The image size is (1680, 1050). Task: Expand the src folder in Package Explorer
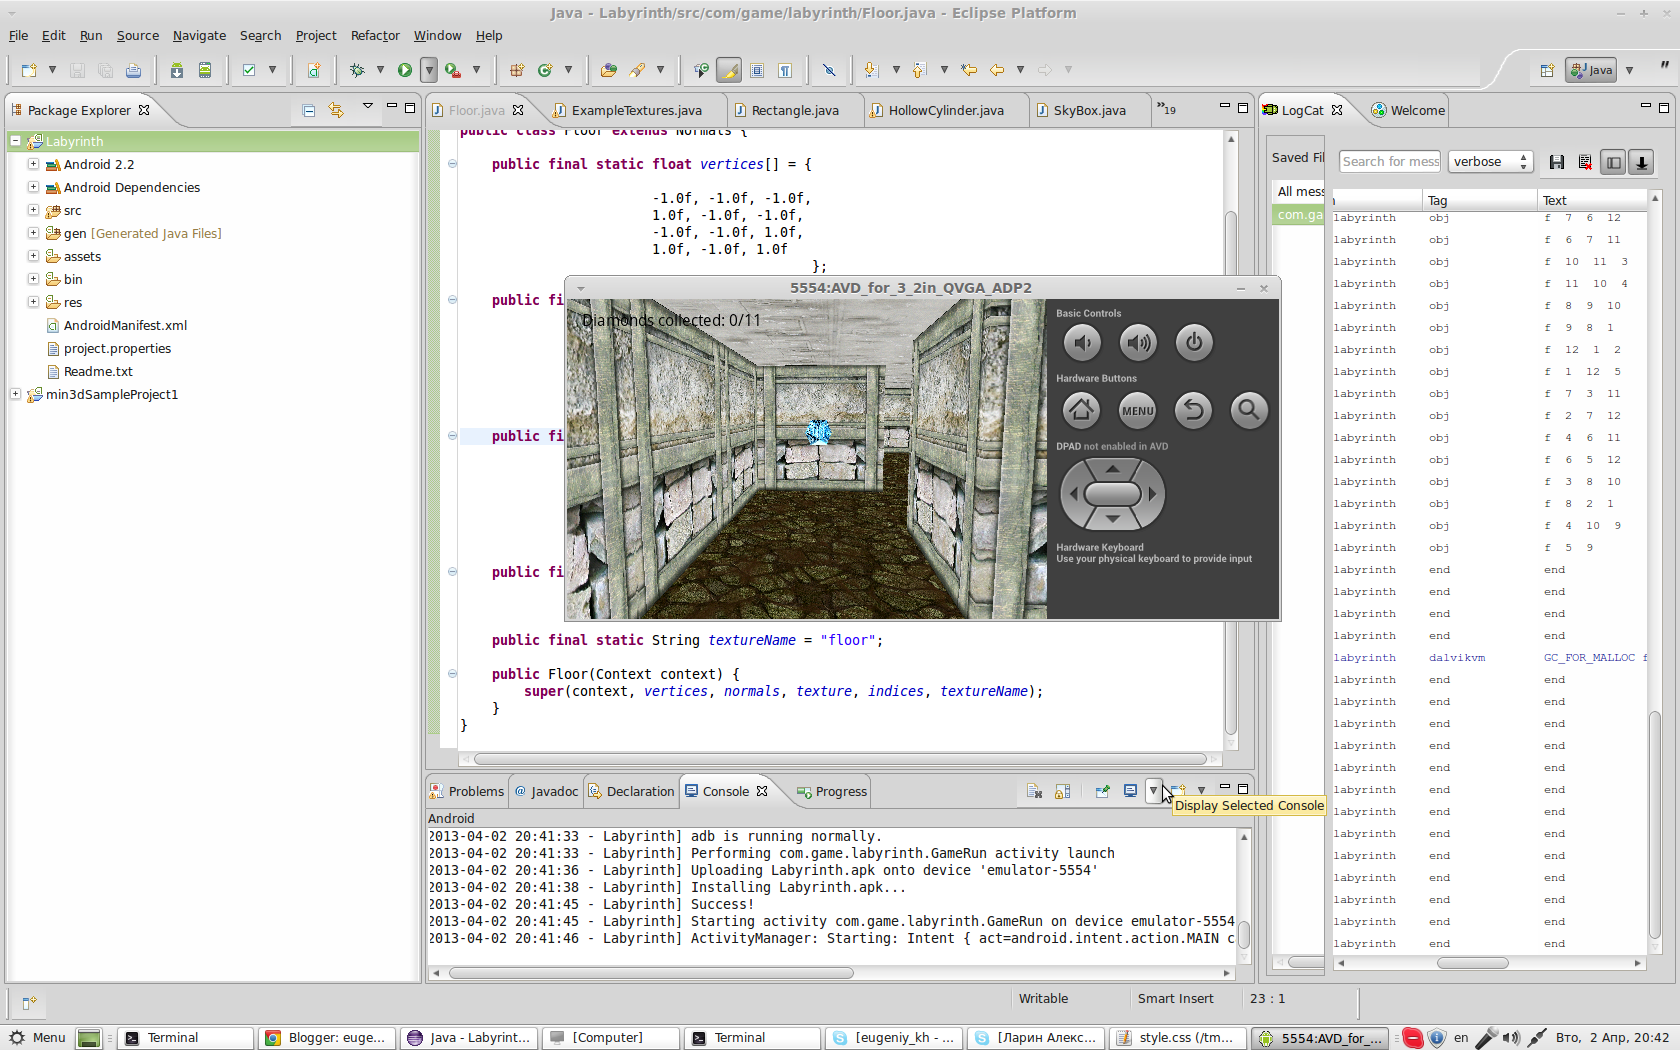[33, 210]
